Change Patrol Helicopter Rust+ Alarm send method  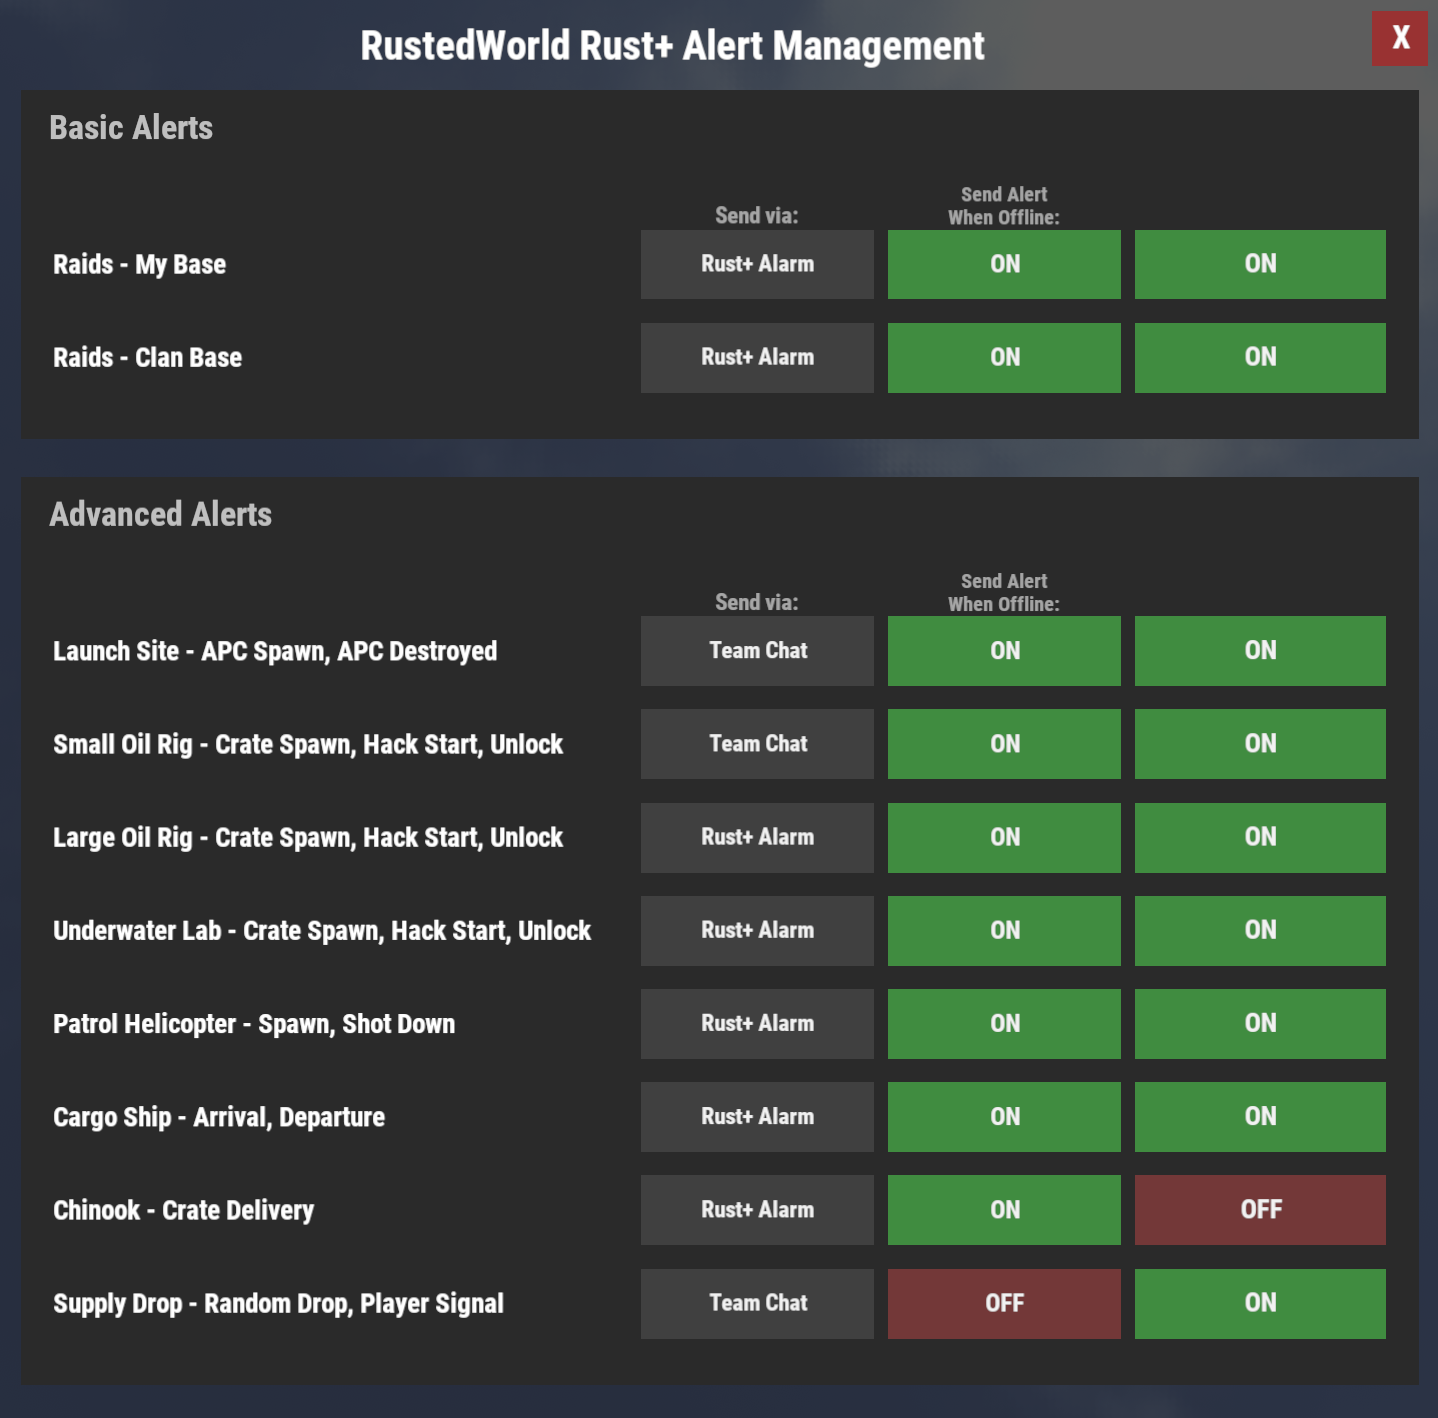(x=757, y=1024)
